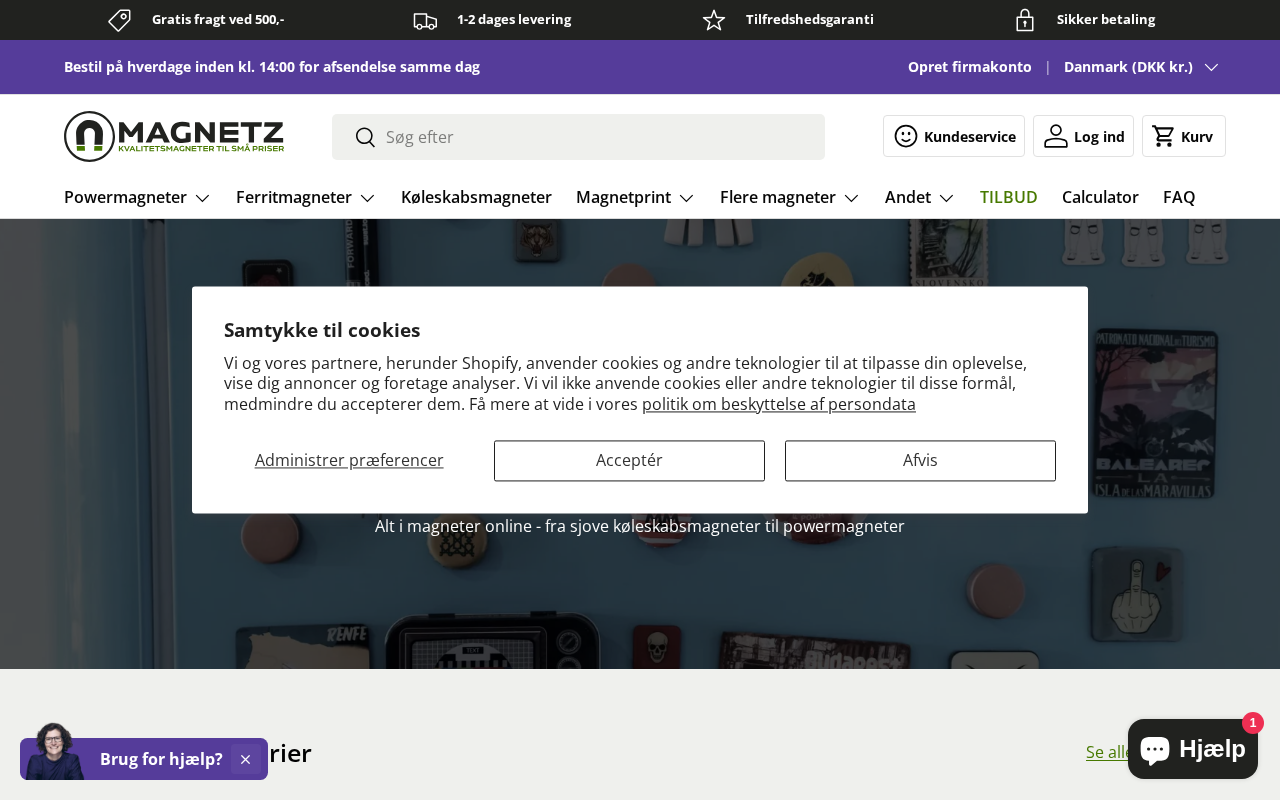
Task: Click the help assistant avatar photo
Action: click(54, 751)
